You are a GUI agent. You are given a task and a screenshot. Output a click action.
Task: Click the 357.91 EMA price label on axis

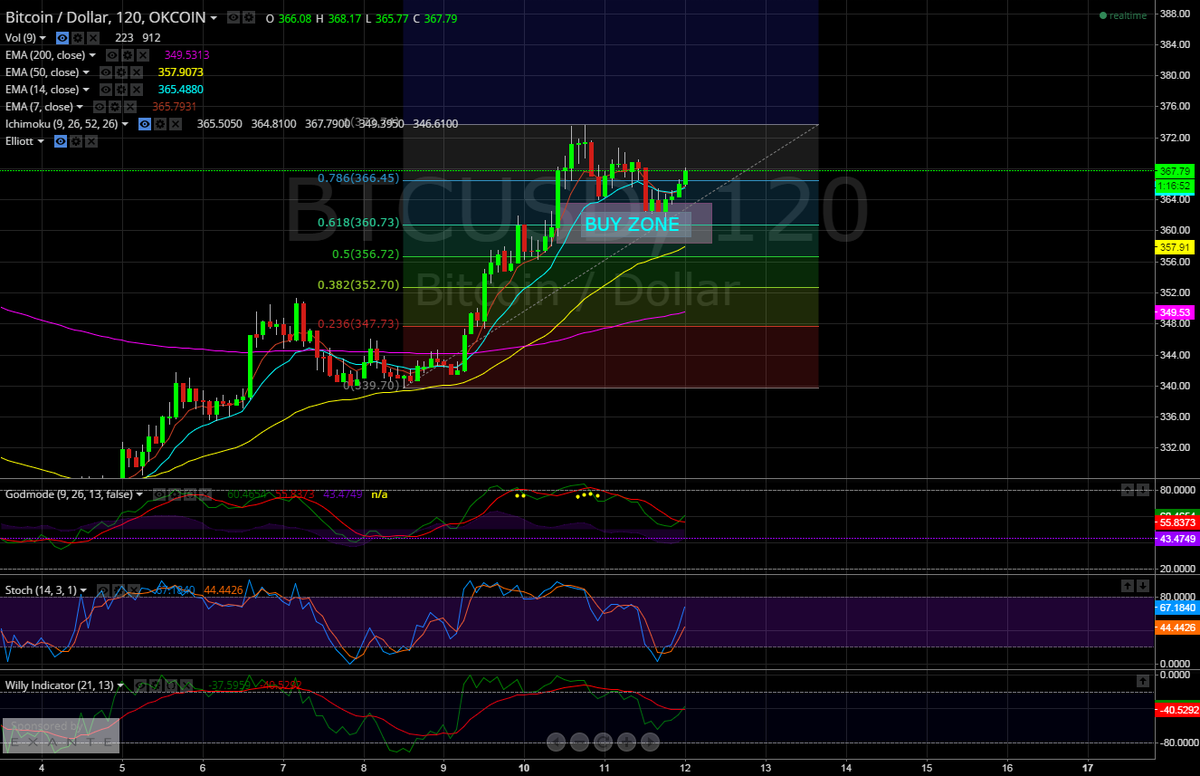coord(1174,246)
